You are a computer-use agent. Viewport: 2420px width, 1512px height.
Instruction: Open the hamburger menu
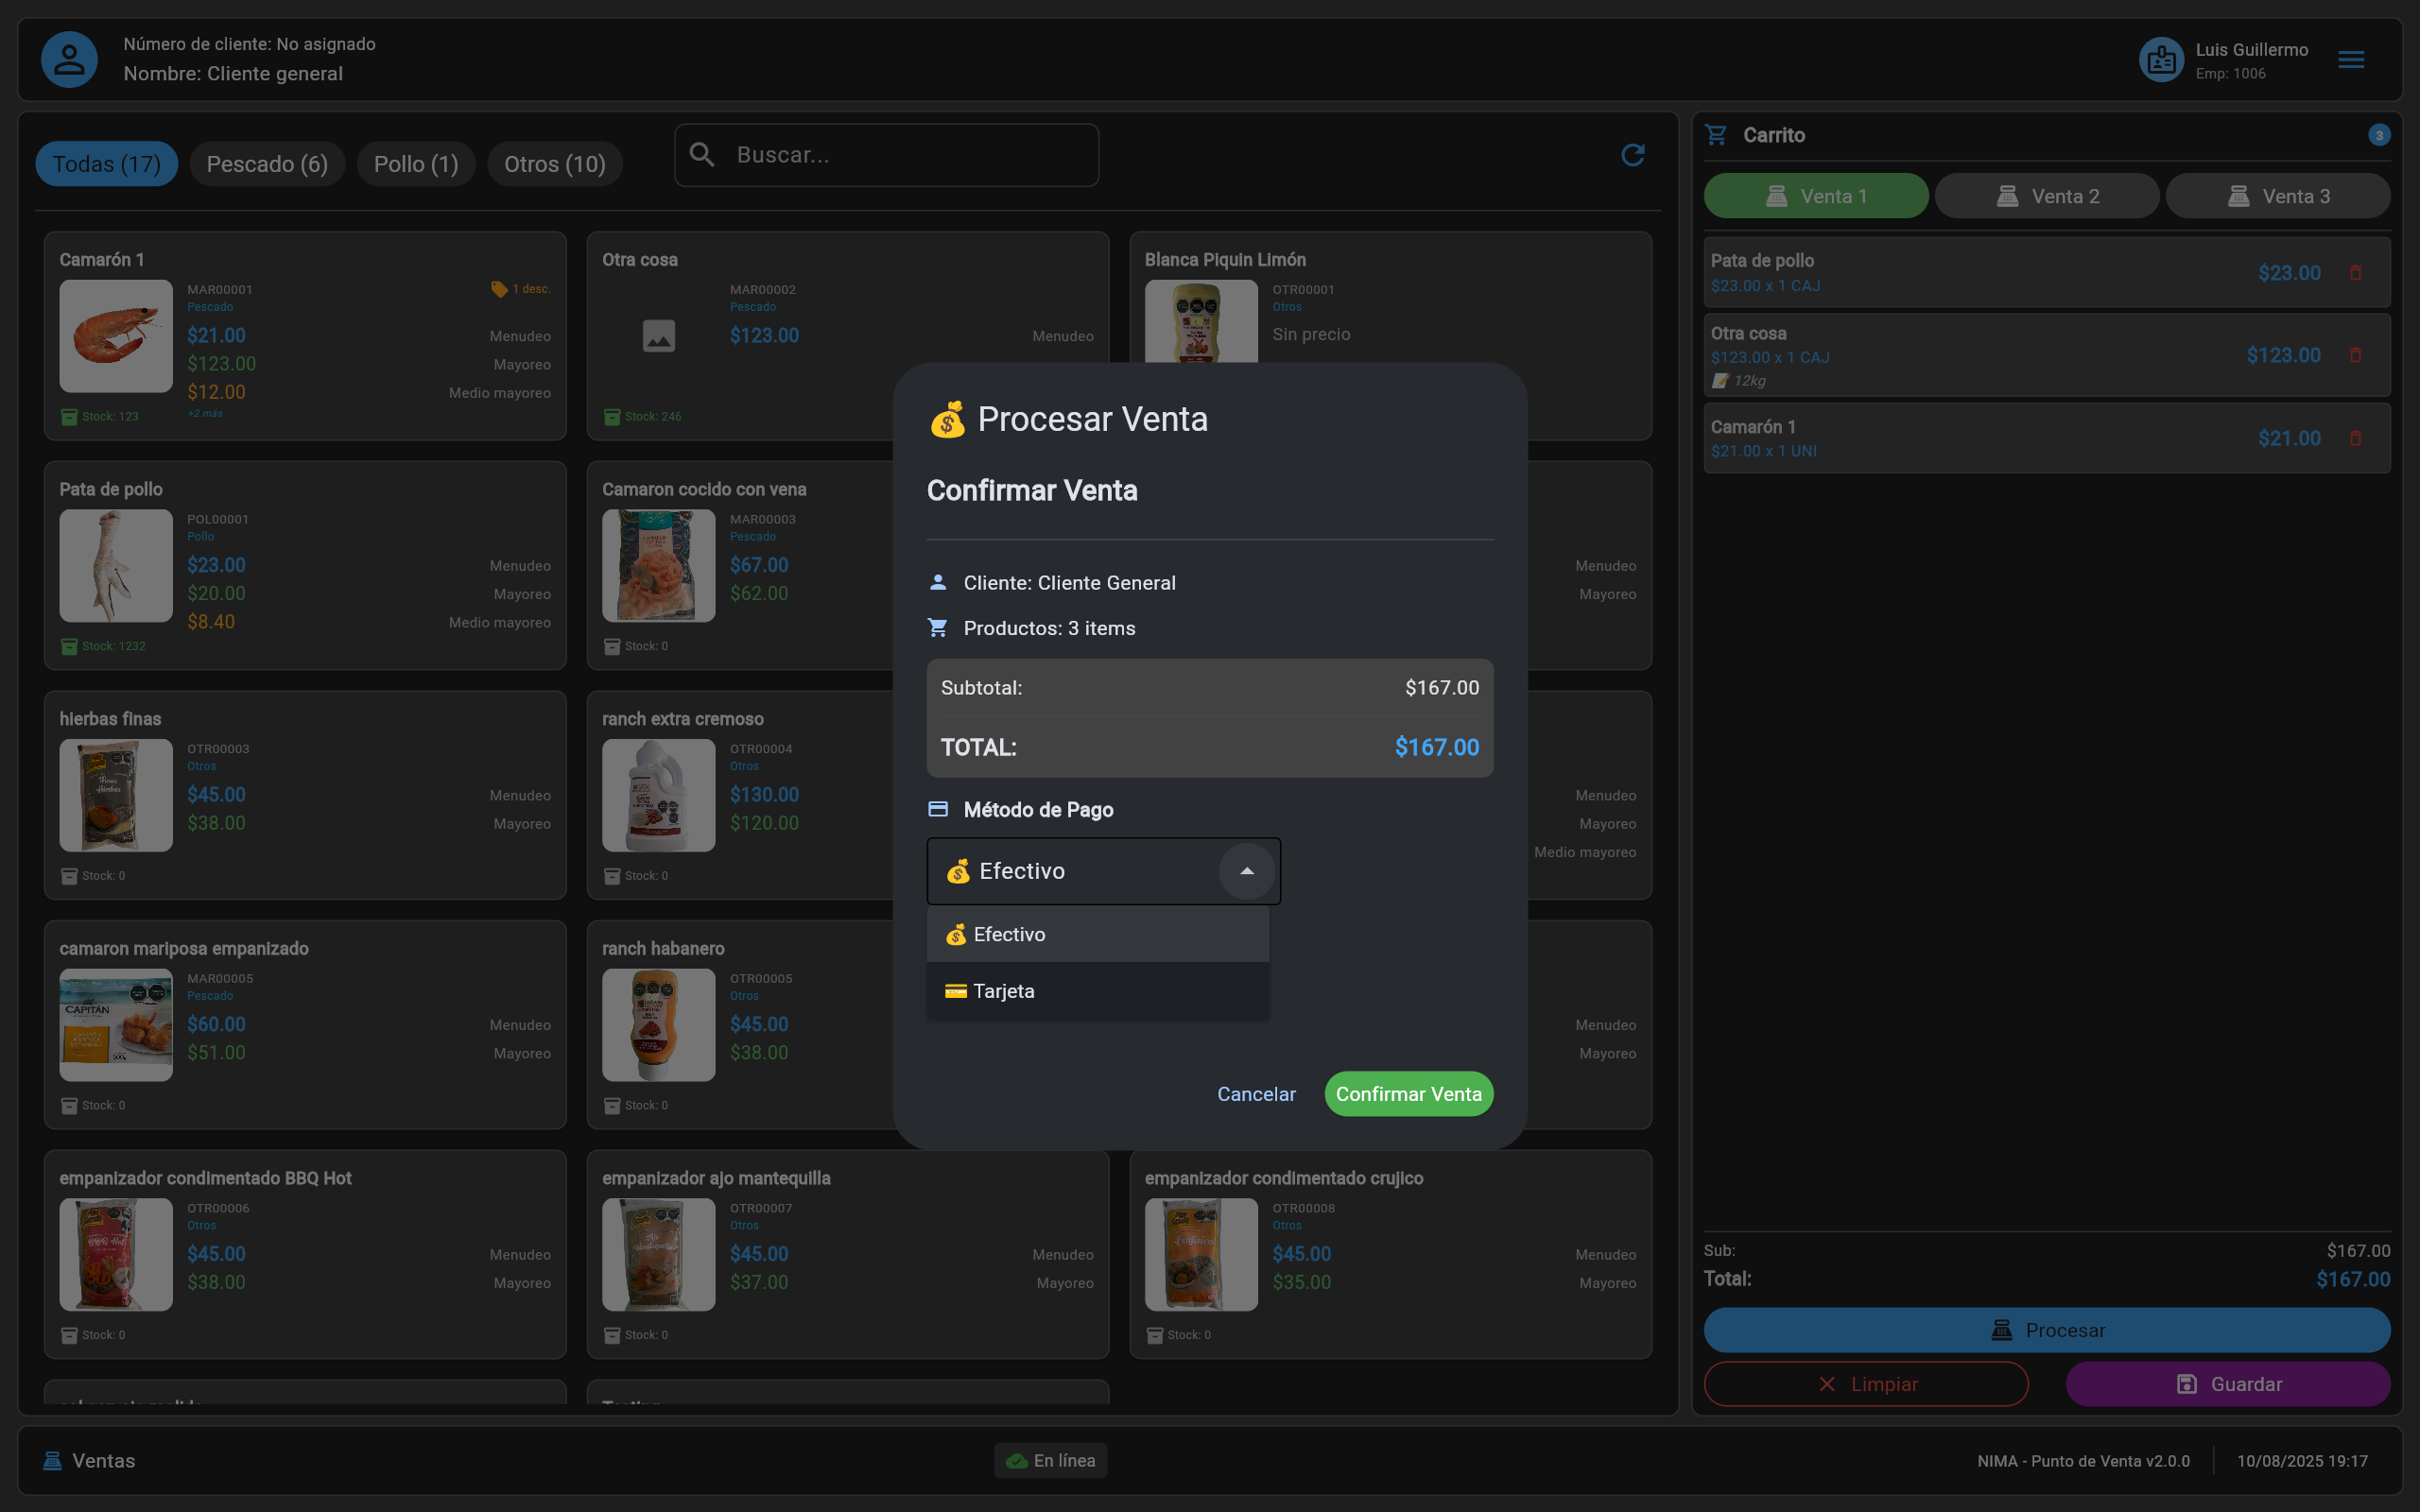point(2352,59)
